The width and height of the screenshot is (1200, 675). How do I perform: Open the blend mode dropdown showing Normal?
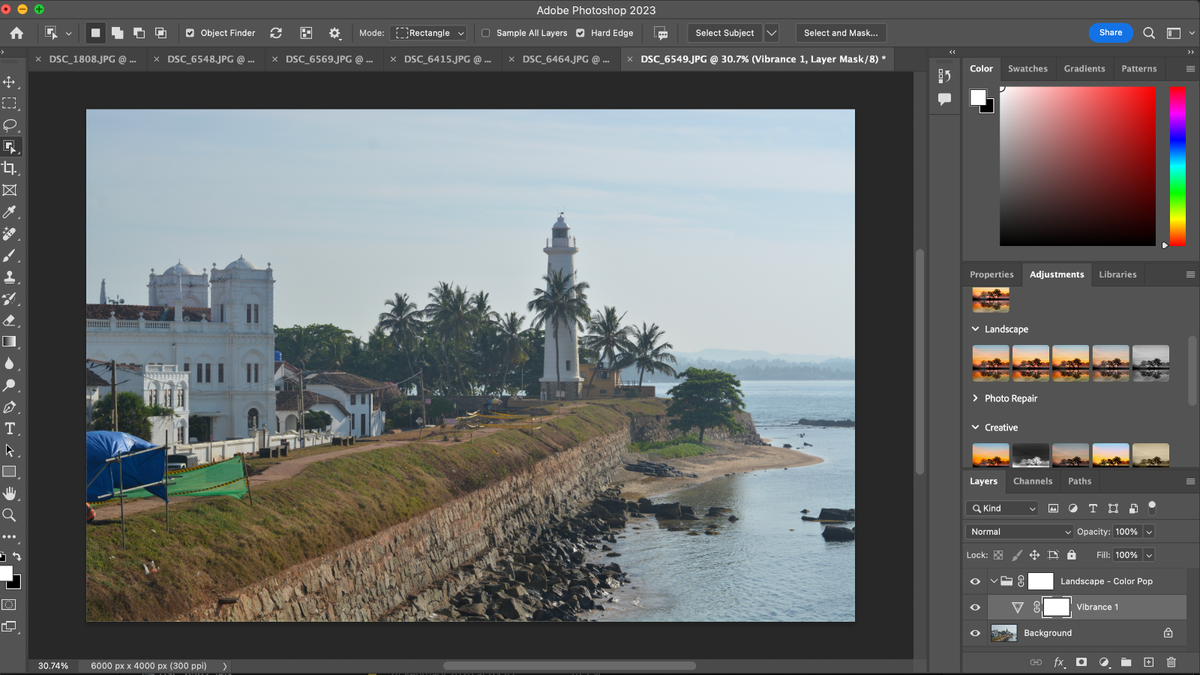coord(1018,531)
